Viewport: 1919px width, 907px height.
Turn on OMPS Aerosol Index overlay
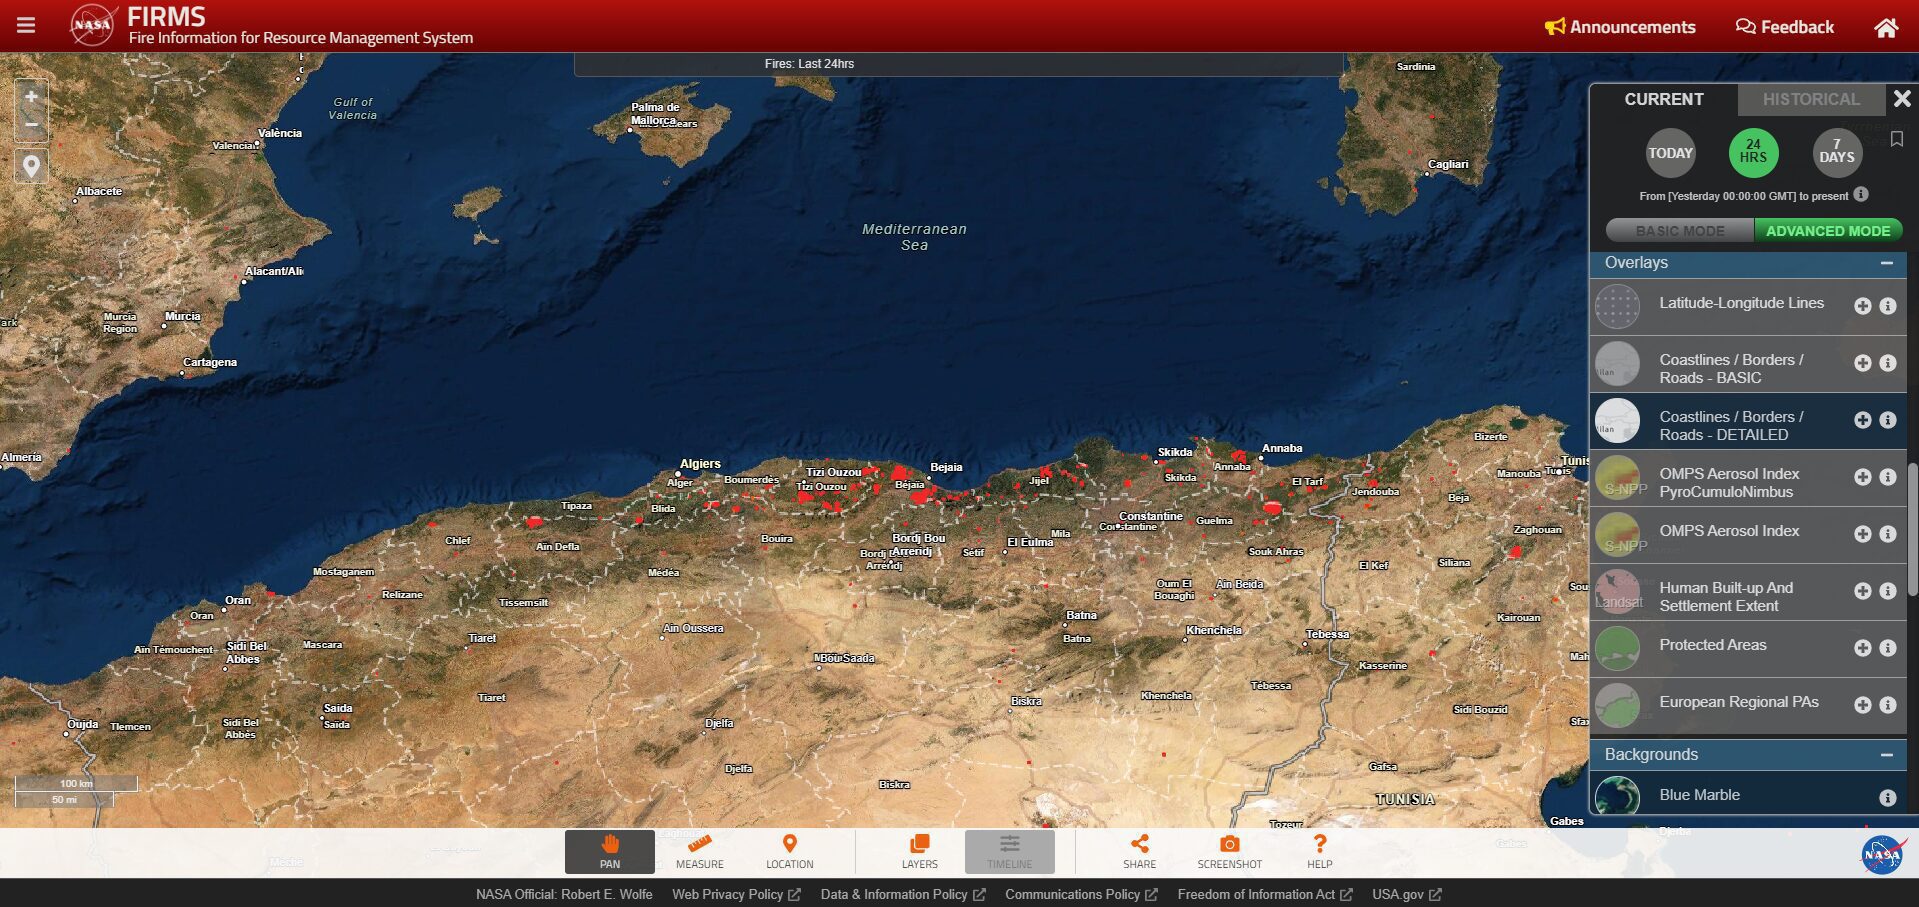point(1861,534)
